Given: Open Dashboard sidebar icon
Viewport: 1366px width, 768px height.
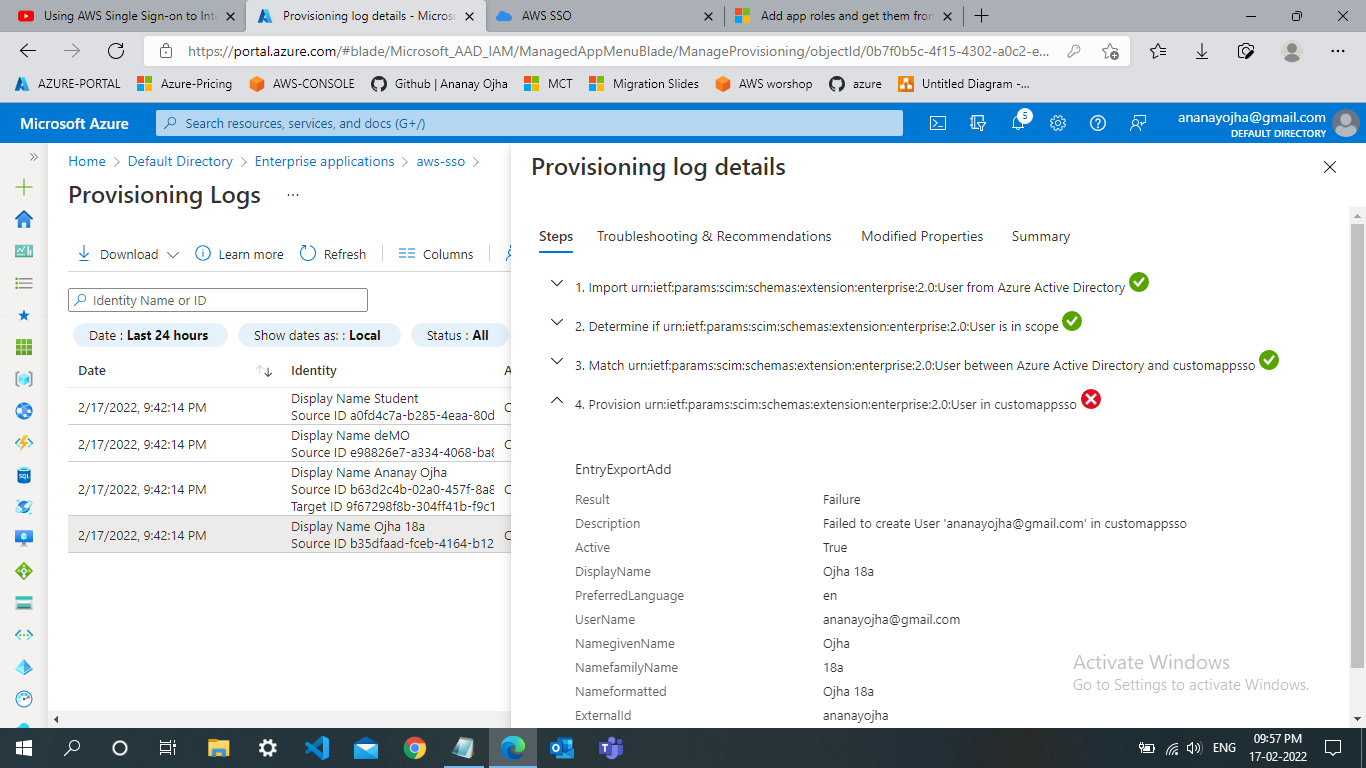Looking at the screenshot, I should pyautogui.click(x=24, y=251).
